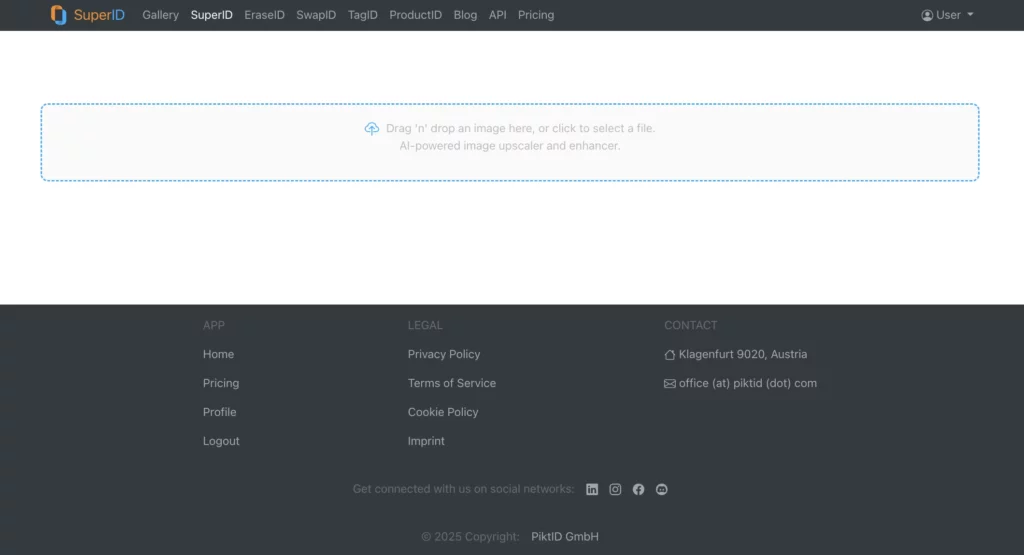Open the API nav link
The image size is (1024, 555).
pyautogui.click(x=497, y=15)
